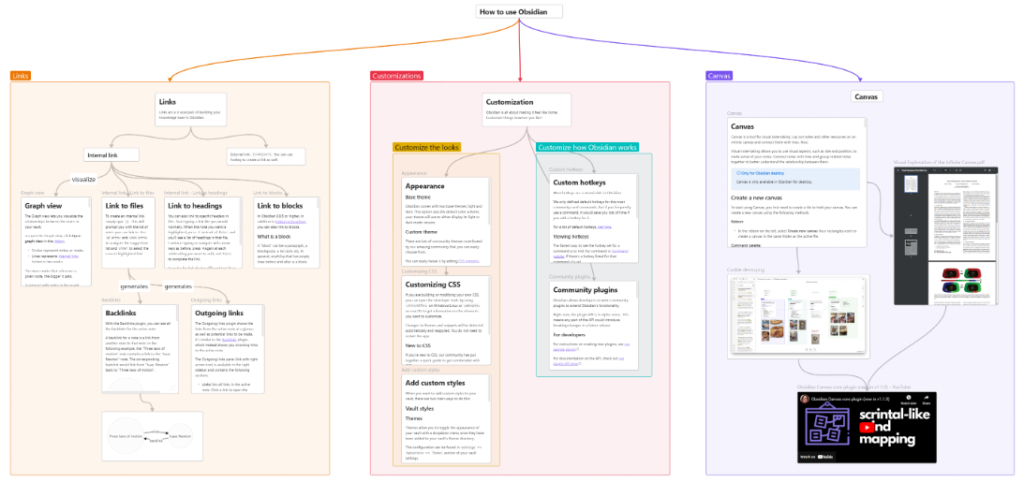Open the Infinite Canvas PDF embed
The image size is (1024, 482).
(x=946, y=236)
